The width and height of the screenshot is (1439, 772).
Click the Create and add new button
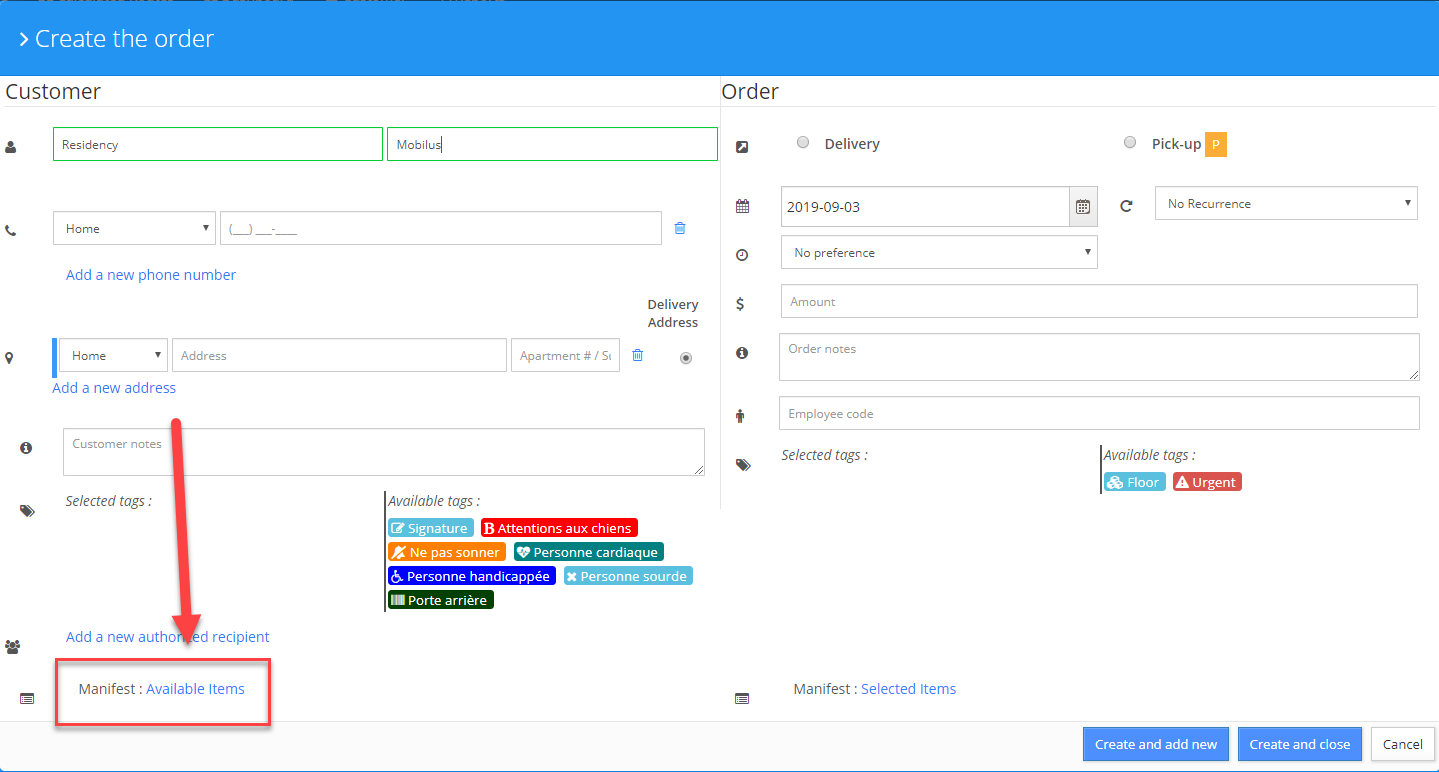pyautogui.click(x=1156, y=744)
